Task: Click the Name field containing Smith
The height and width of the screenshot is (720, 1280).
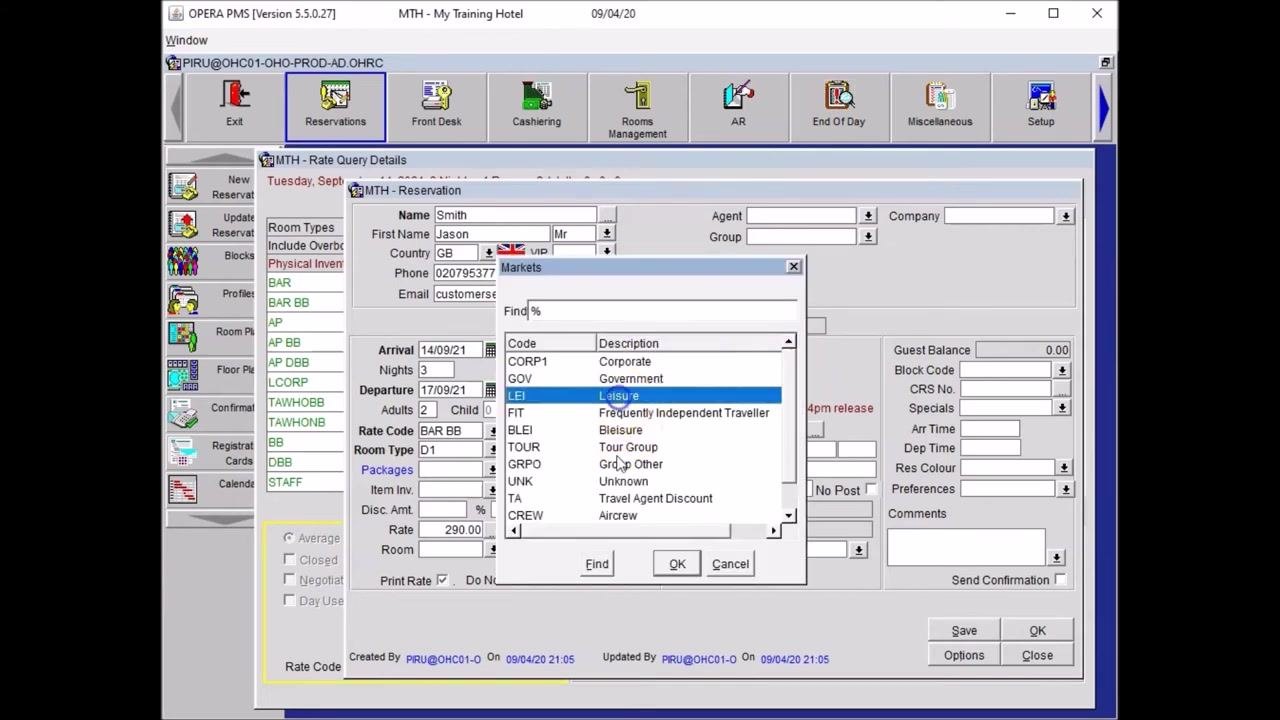Action: [x=515, y=215]
